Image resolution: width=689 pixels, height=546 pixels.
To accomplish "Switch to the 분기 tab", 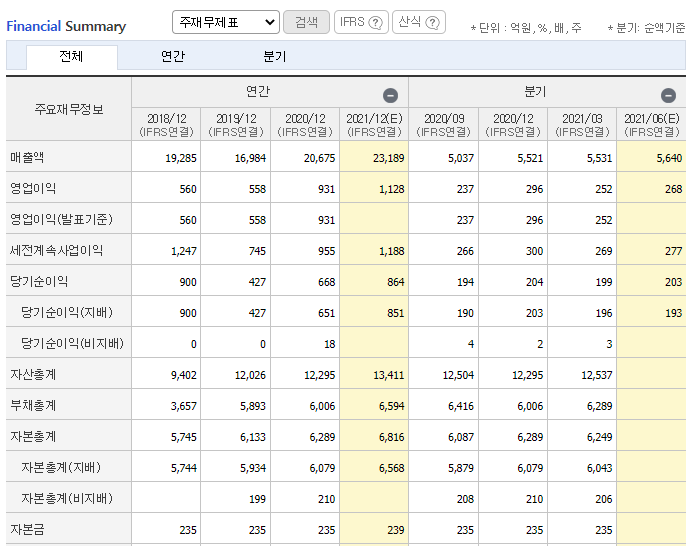I will pos(275,57).
